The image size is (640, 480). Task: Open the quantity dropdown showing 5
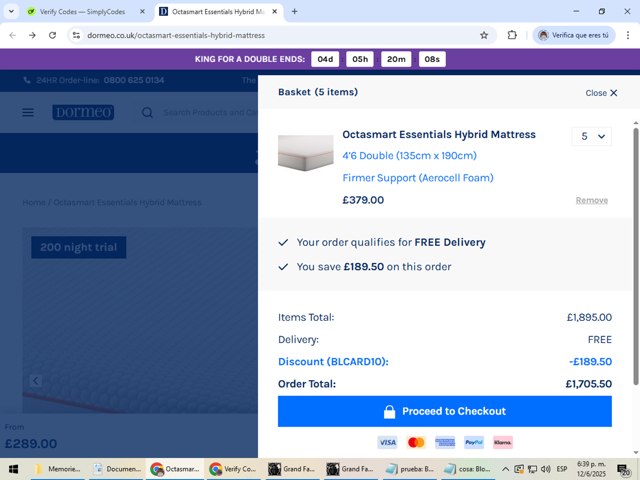pos(592,136)
